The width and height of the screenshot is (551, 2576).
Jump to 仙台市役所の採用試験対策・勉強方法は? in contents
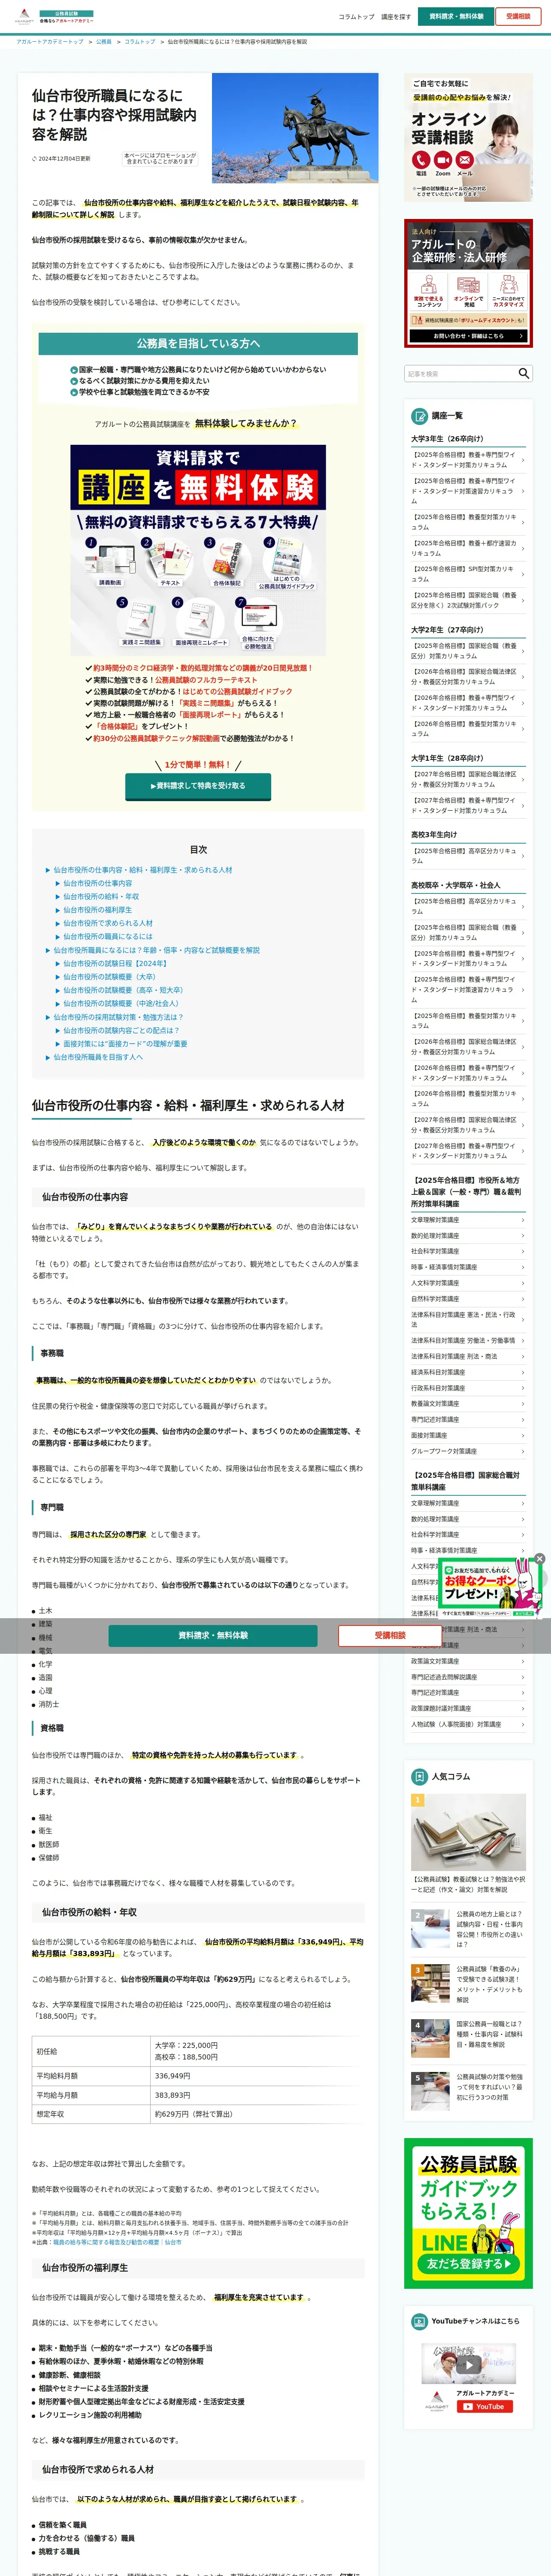118,1017
